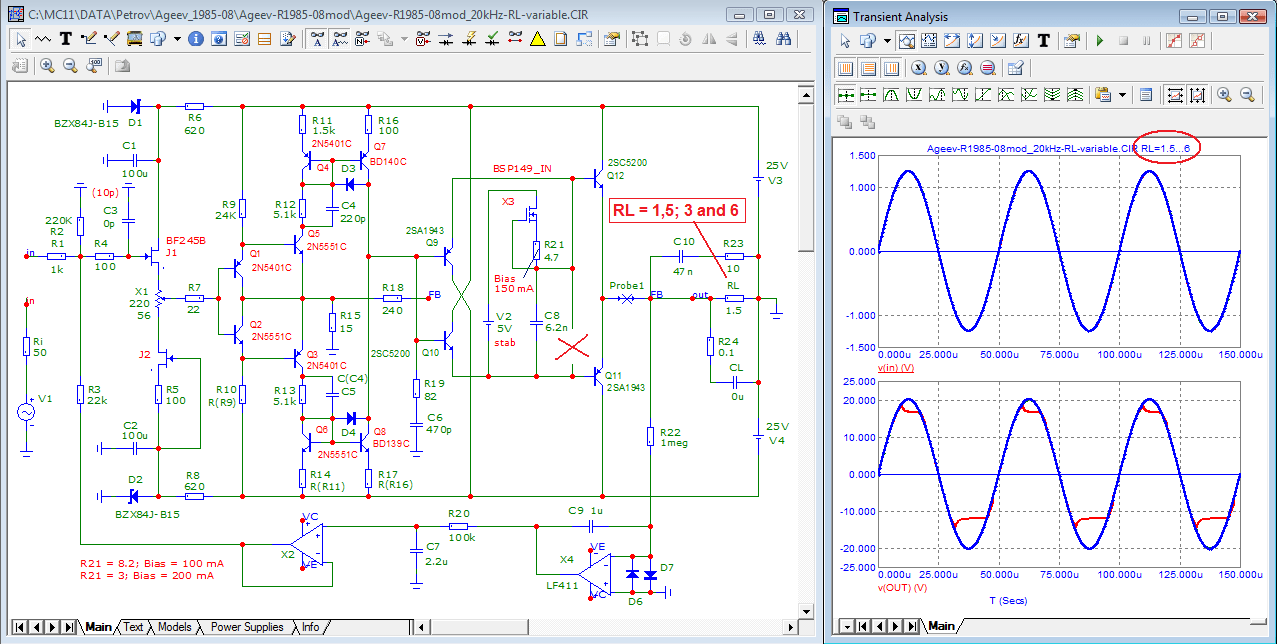
Task: Select the schematic Main tab
Action: pos(98,627)
